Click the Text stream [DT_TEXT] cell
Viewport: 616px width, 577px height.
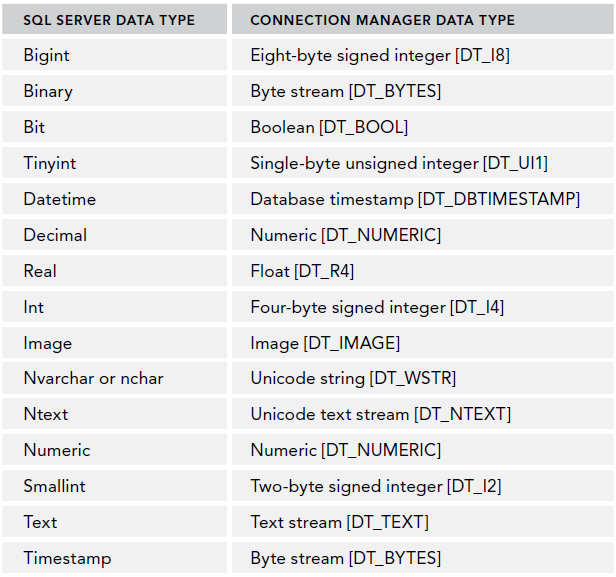tap(339, 522)
